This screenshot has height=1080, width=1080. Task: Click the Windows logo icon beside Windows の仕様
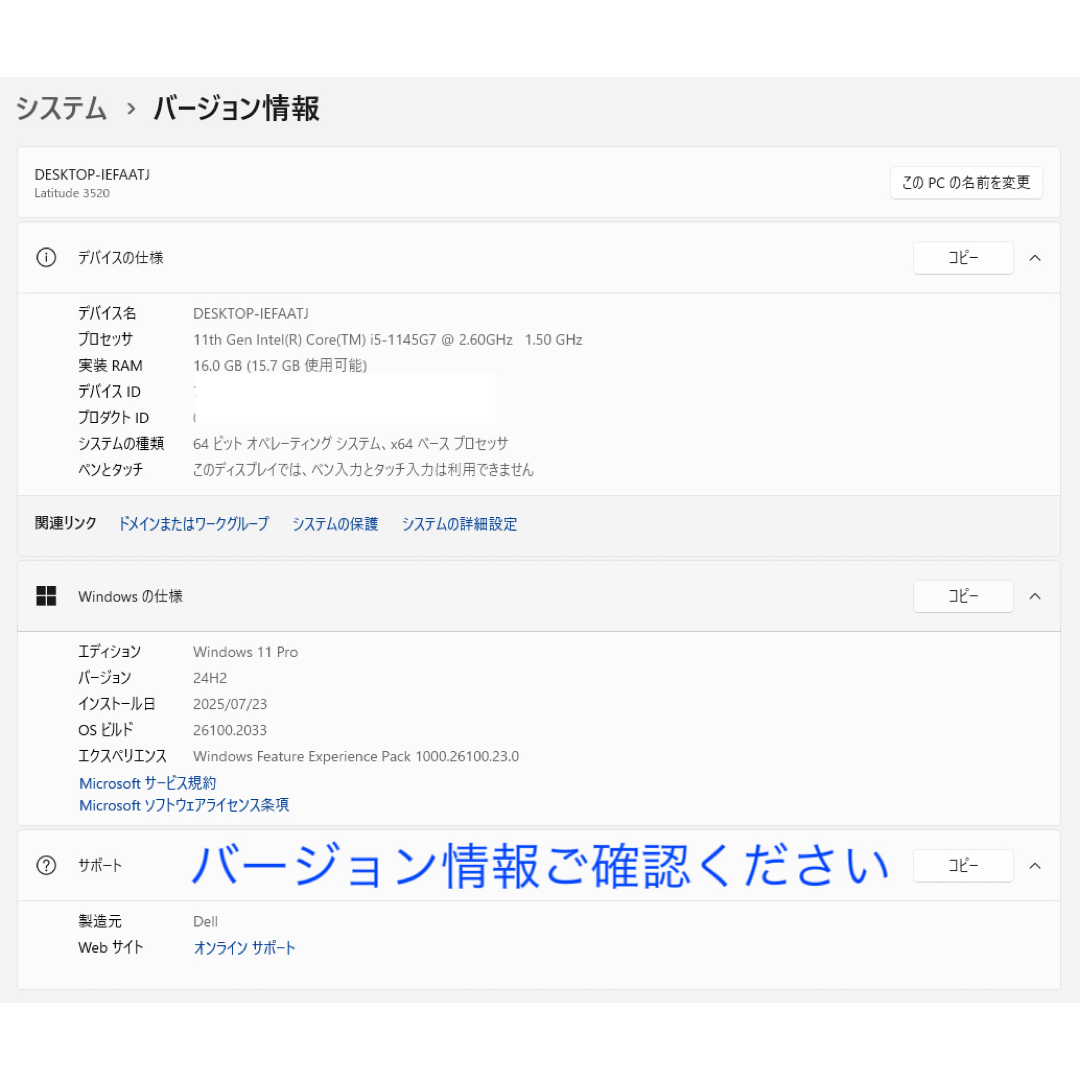(46, 596)
